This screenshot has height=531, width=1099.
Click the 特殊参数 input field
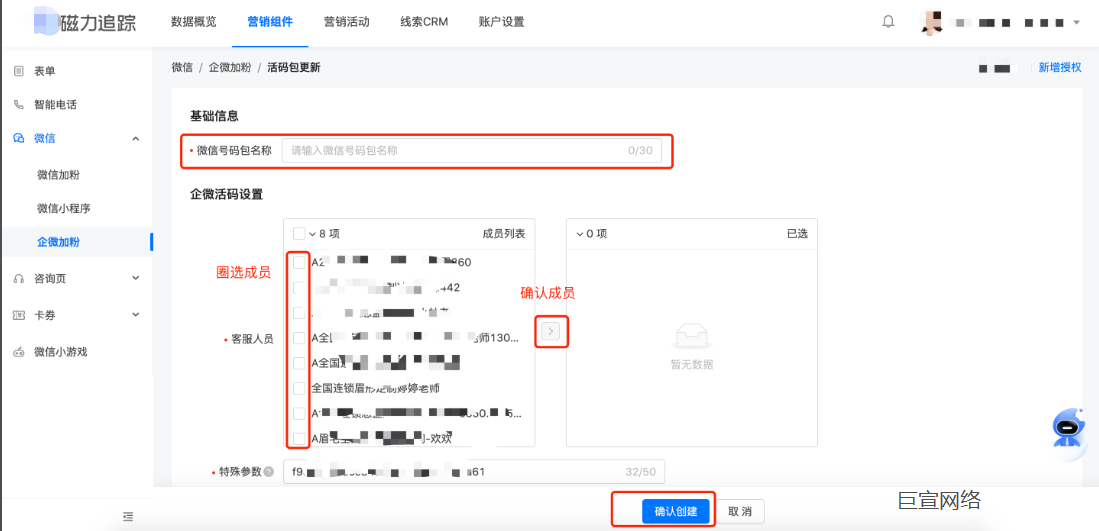[474, 472]
